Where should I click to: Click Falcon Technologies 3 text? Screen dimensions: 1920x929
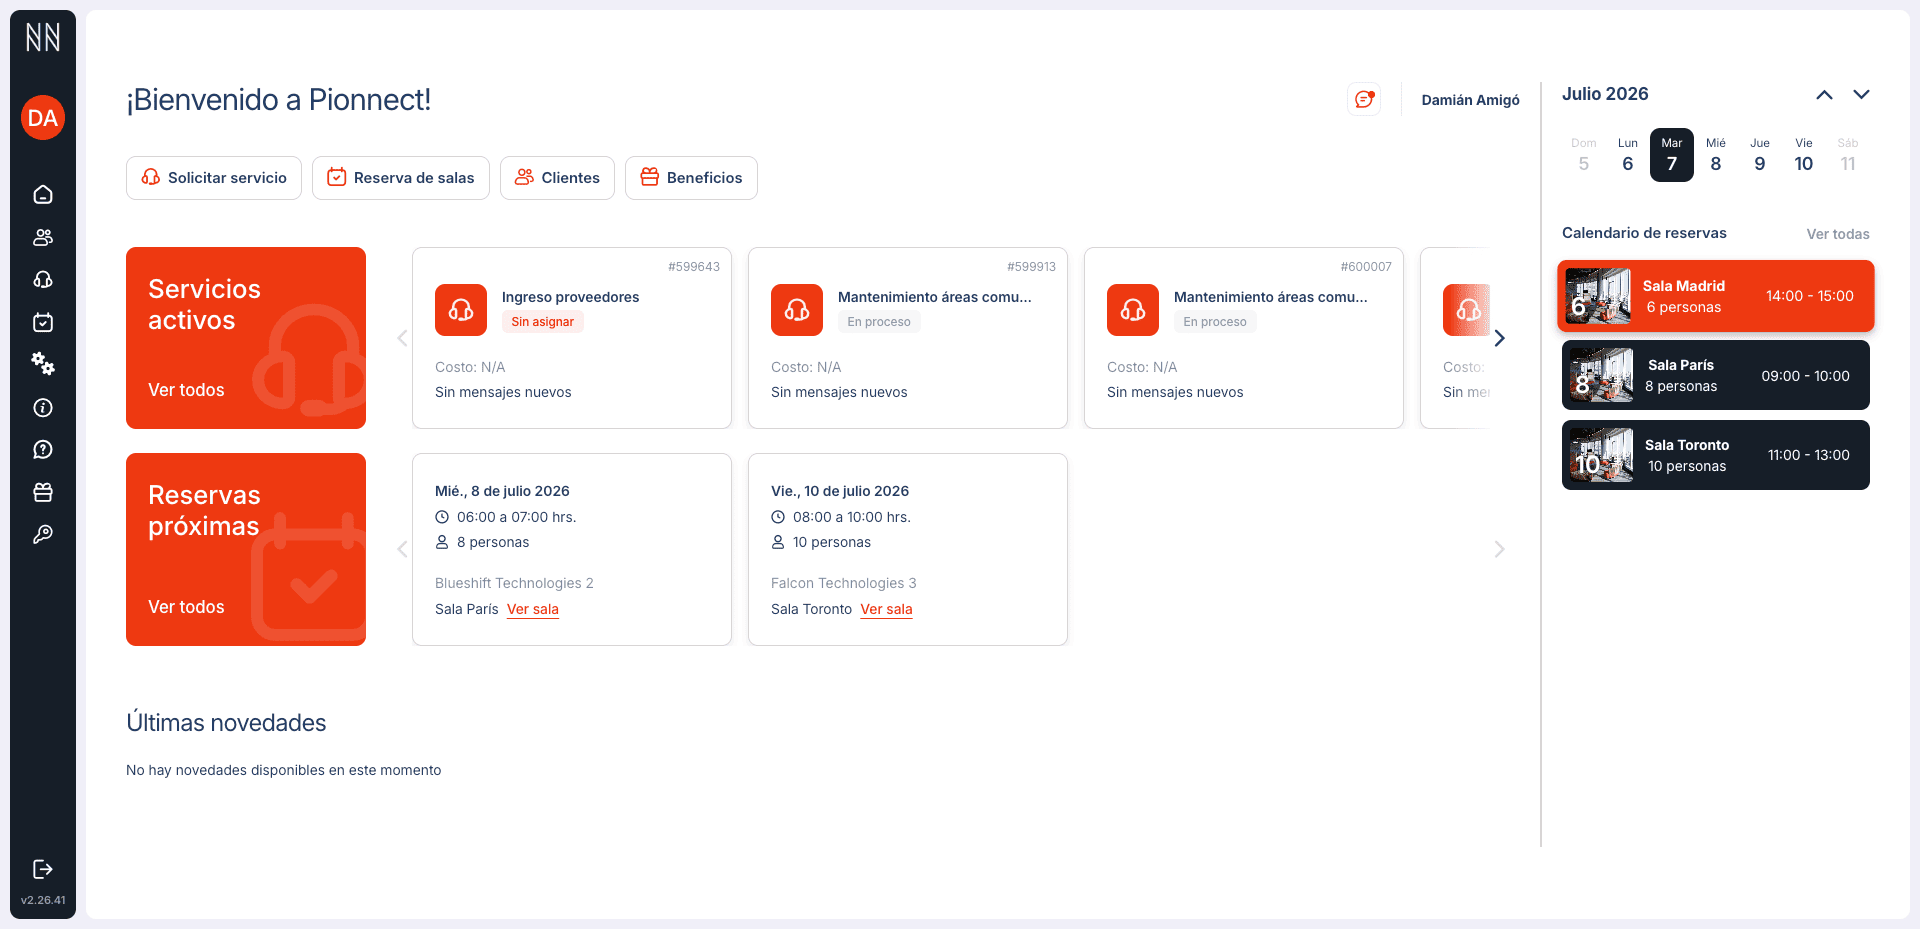[843, 583]
